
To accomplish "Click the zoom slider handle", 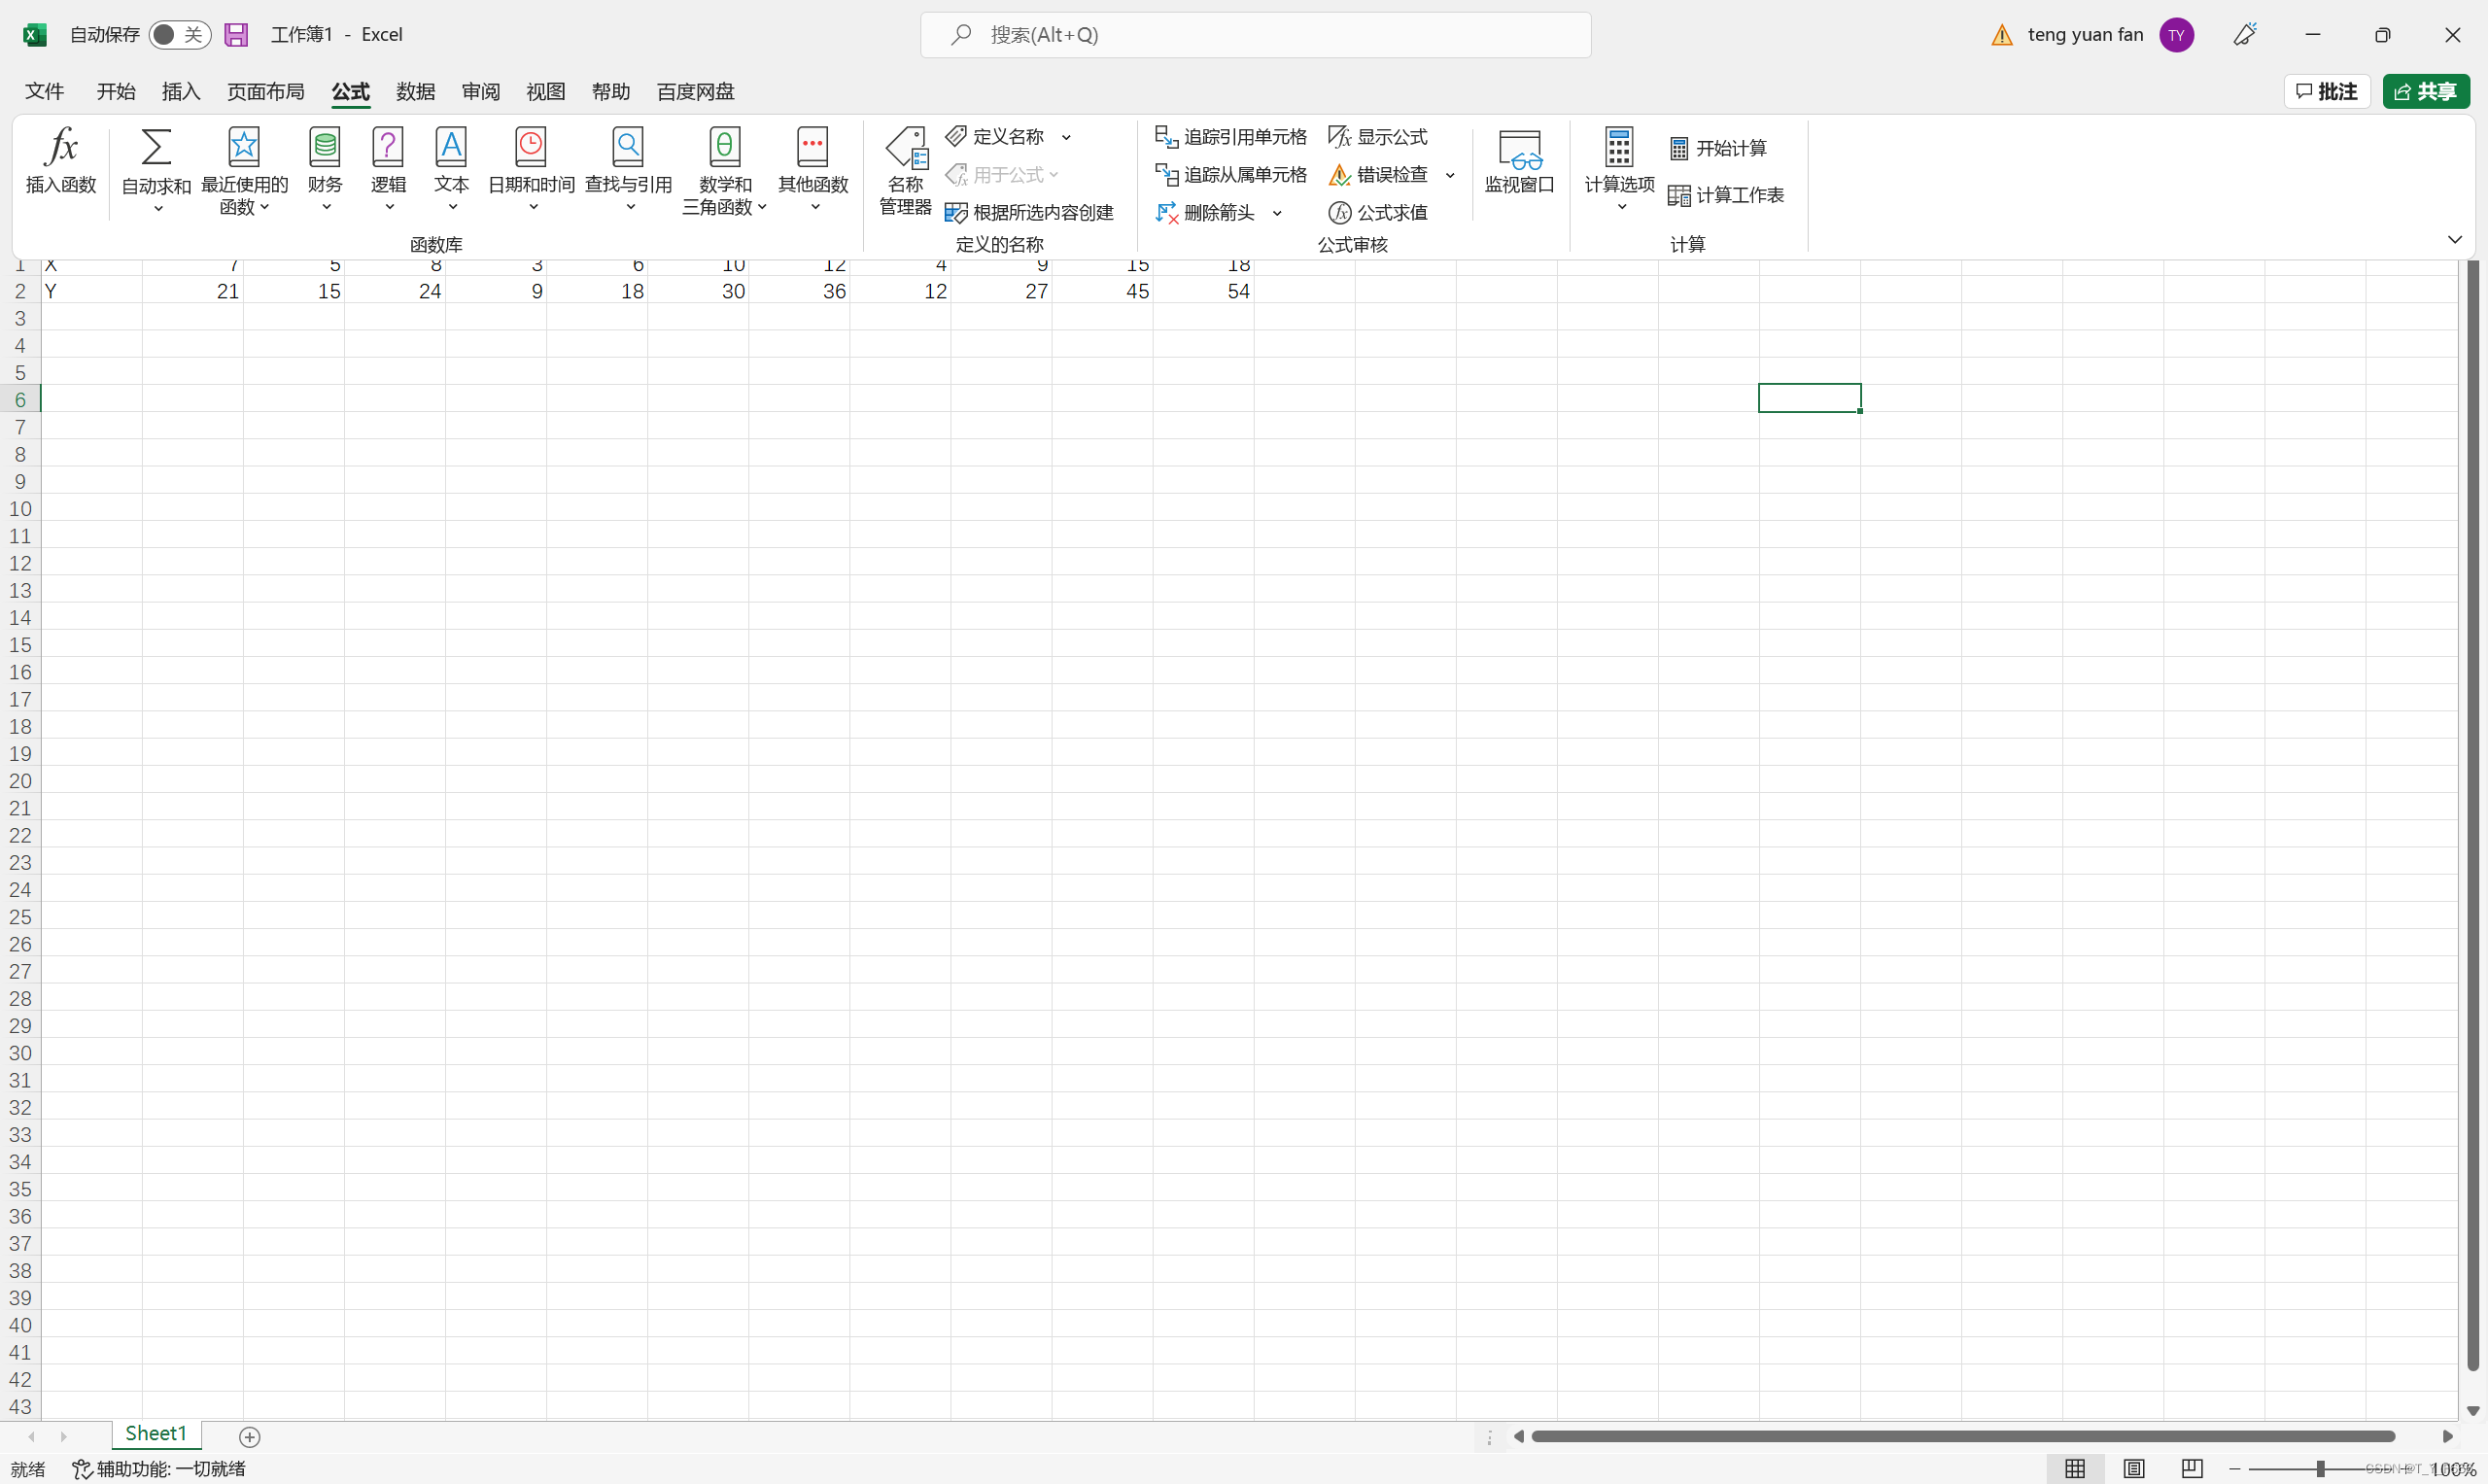I will (2320, 1468).
